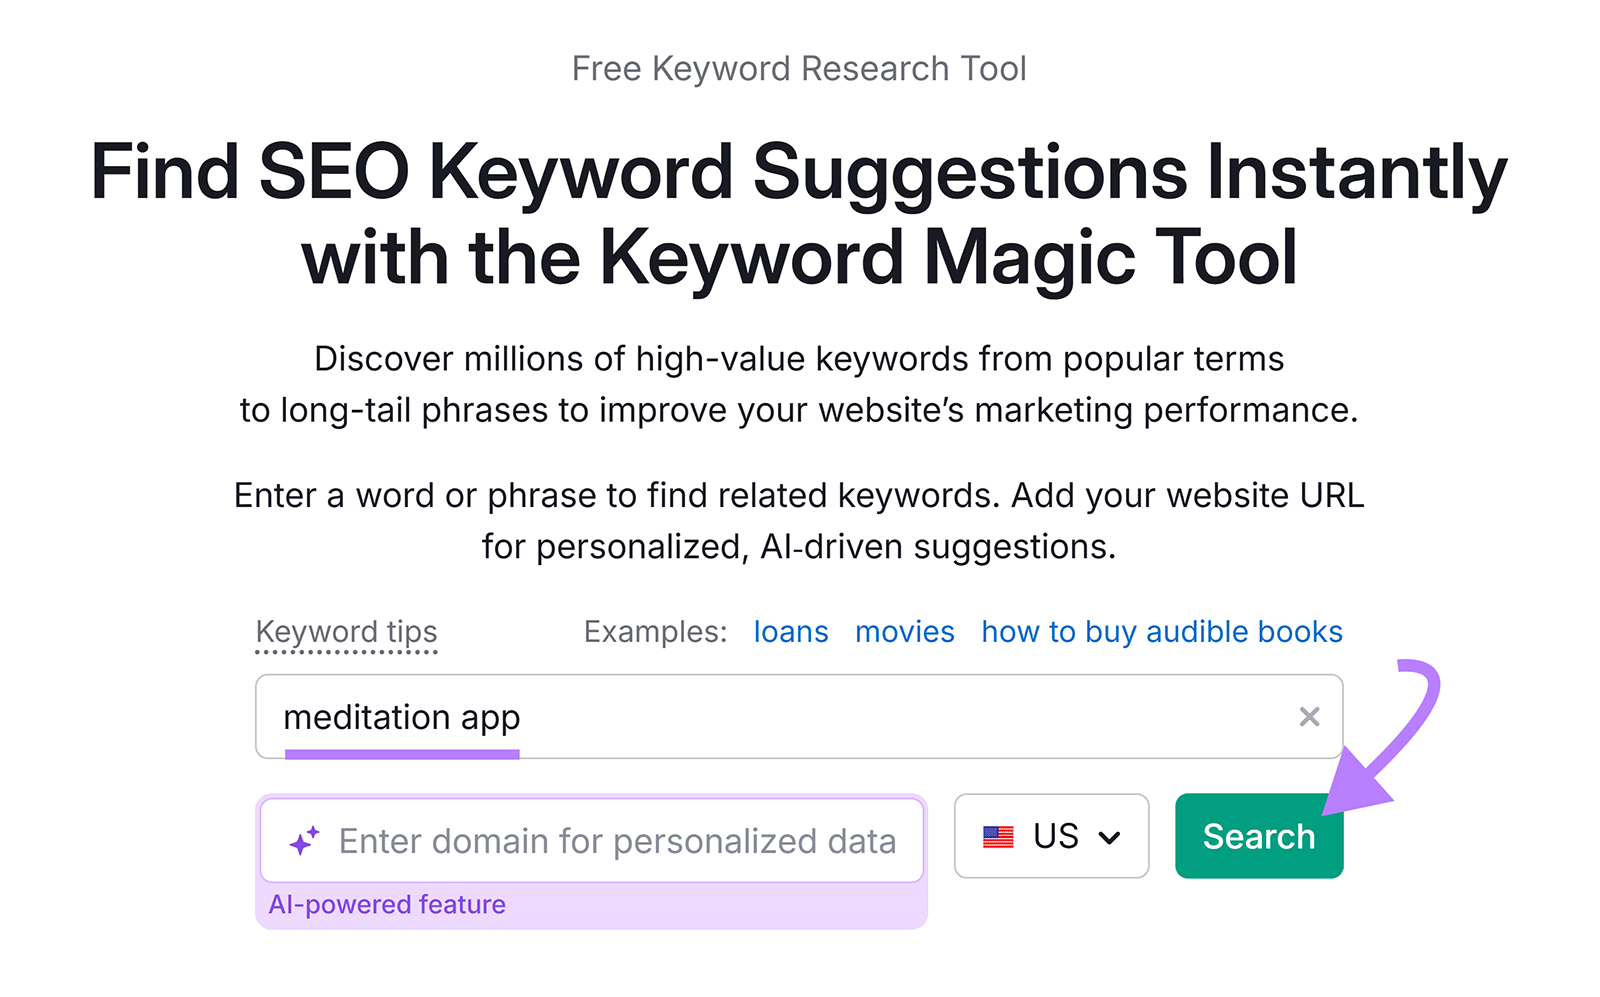Open the "how to buy audible books" example
The width and height of the screenshot is (1600, 997).
click(x=1161, y=631)
